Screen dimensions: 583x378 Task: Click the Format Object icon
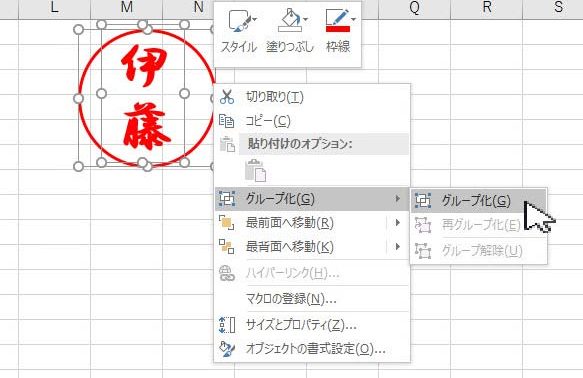(x=227, y=349)
